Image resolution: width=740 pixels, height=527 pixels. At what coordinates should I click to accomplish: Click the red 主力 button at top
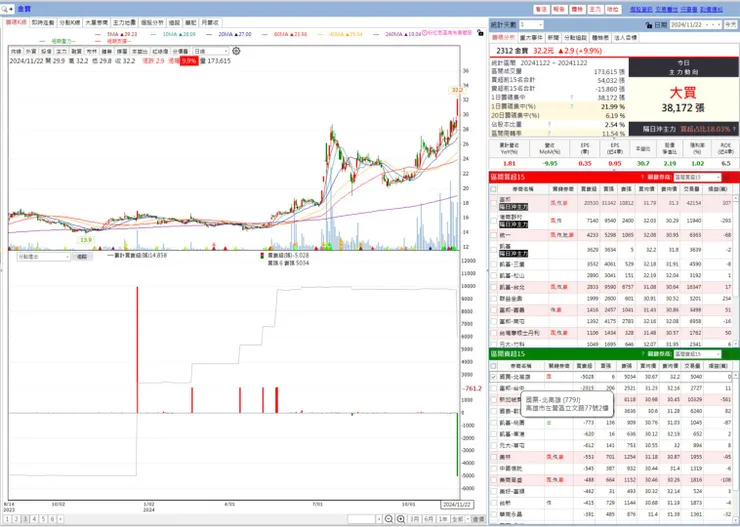(595, 9)
